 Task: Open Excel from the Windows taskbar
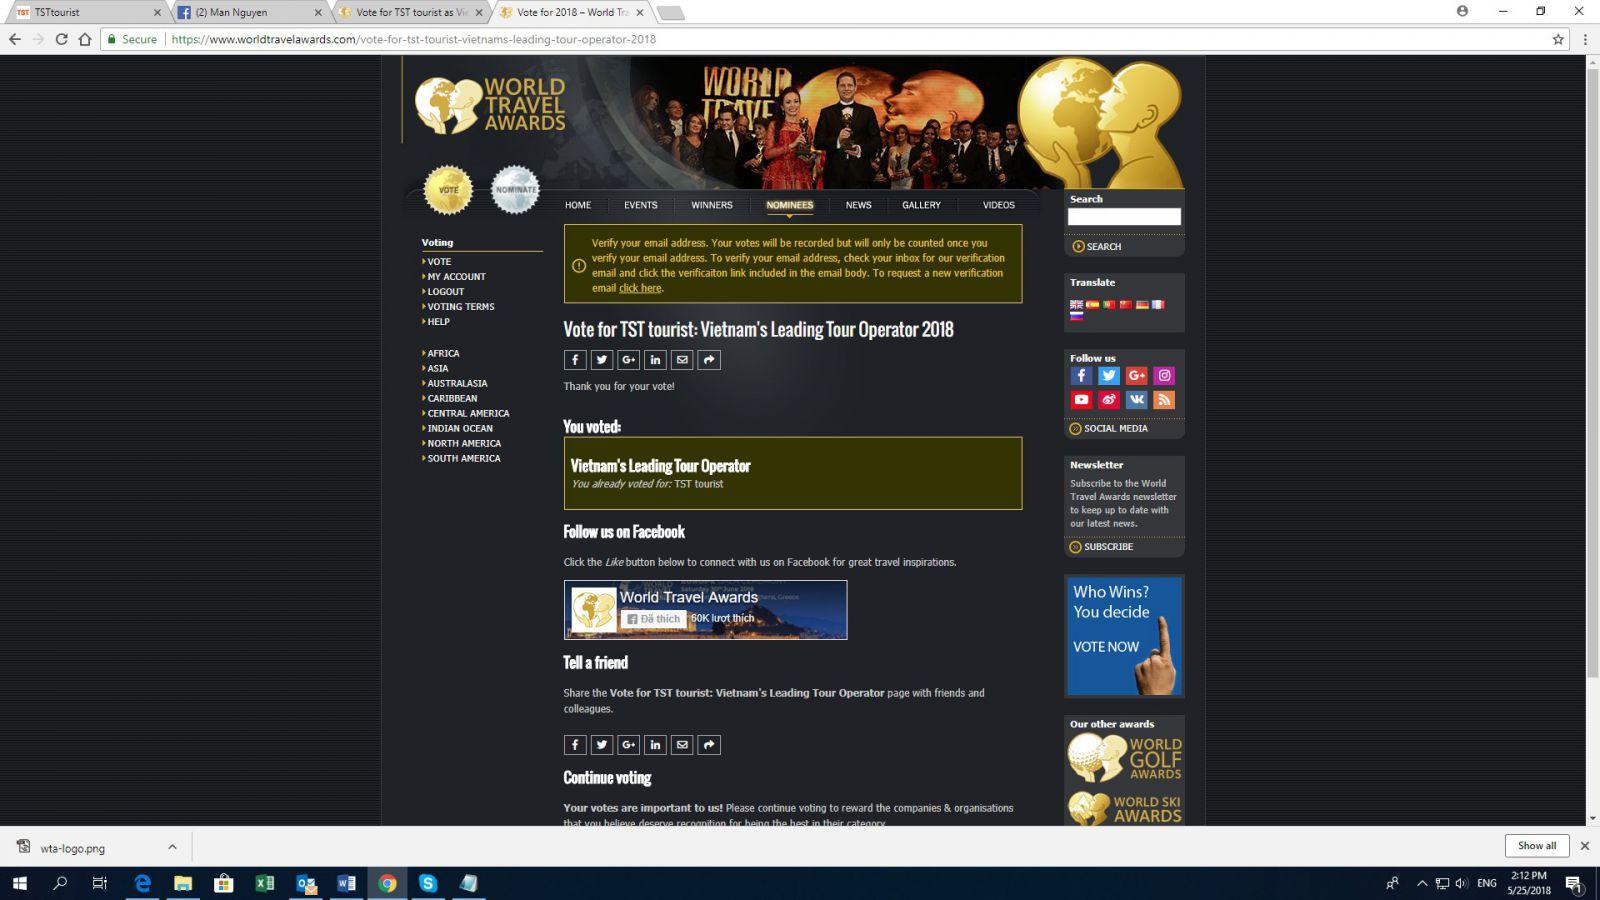point(265,883)
